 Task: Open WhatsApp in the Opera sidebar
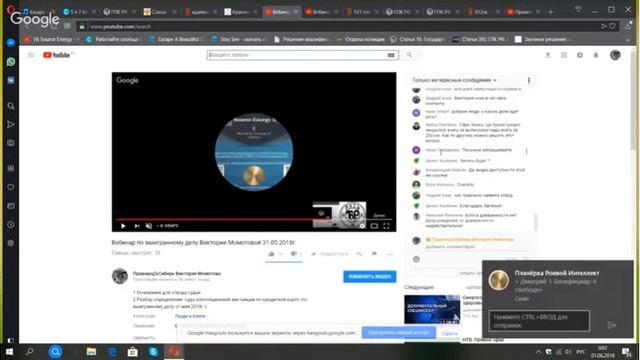click(x=11, y=62)
